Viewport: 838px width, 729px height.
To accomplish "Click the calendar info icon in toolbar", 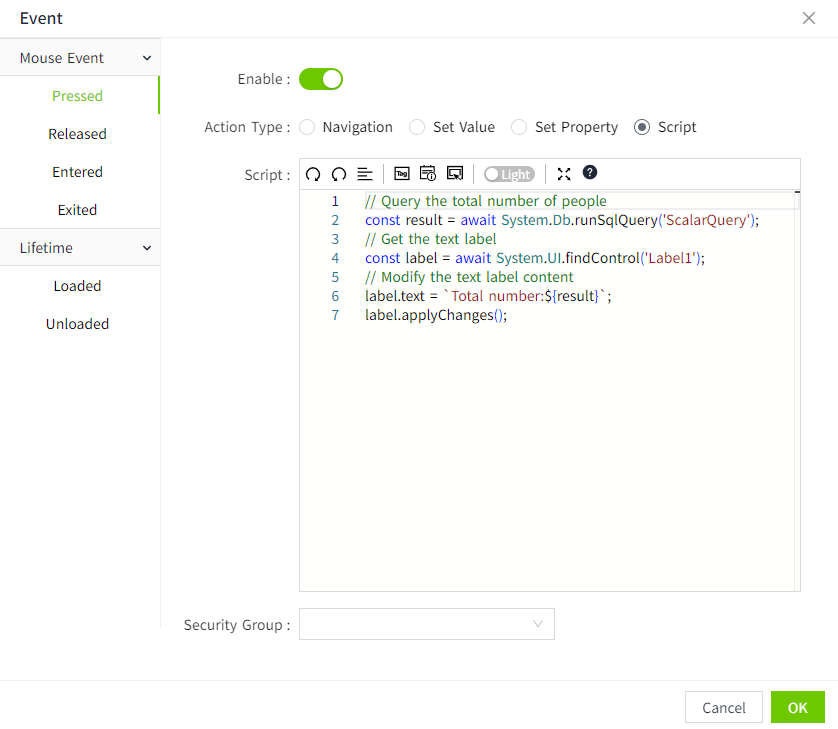I will [x=428, y=174].
